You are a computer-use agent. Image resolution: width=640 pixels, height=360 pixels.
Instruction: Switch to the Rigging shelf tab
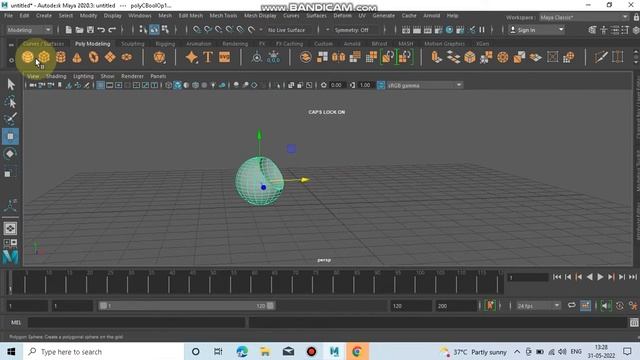point(165,44)
